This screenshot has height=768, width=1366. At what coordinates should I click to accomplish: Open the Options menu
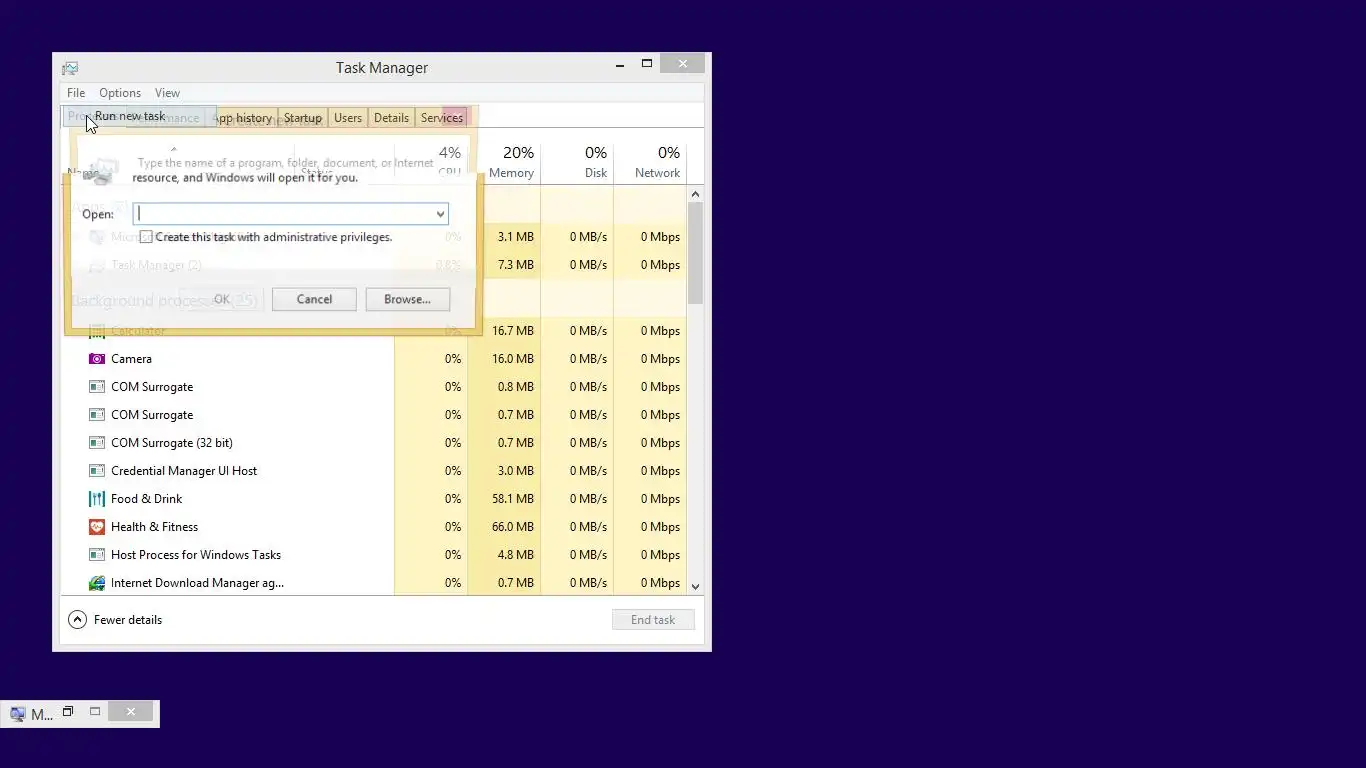[120, 93]
